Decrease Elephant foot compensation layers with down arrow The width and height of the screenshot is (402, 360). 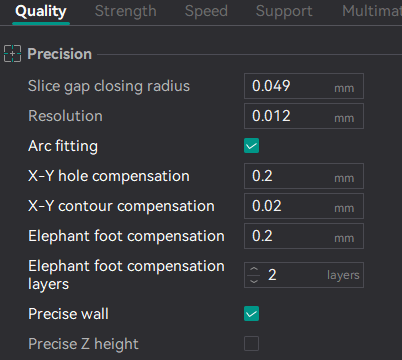(254, 281)
